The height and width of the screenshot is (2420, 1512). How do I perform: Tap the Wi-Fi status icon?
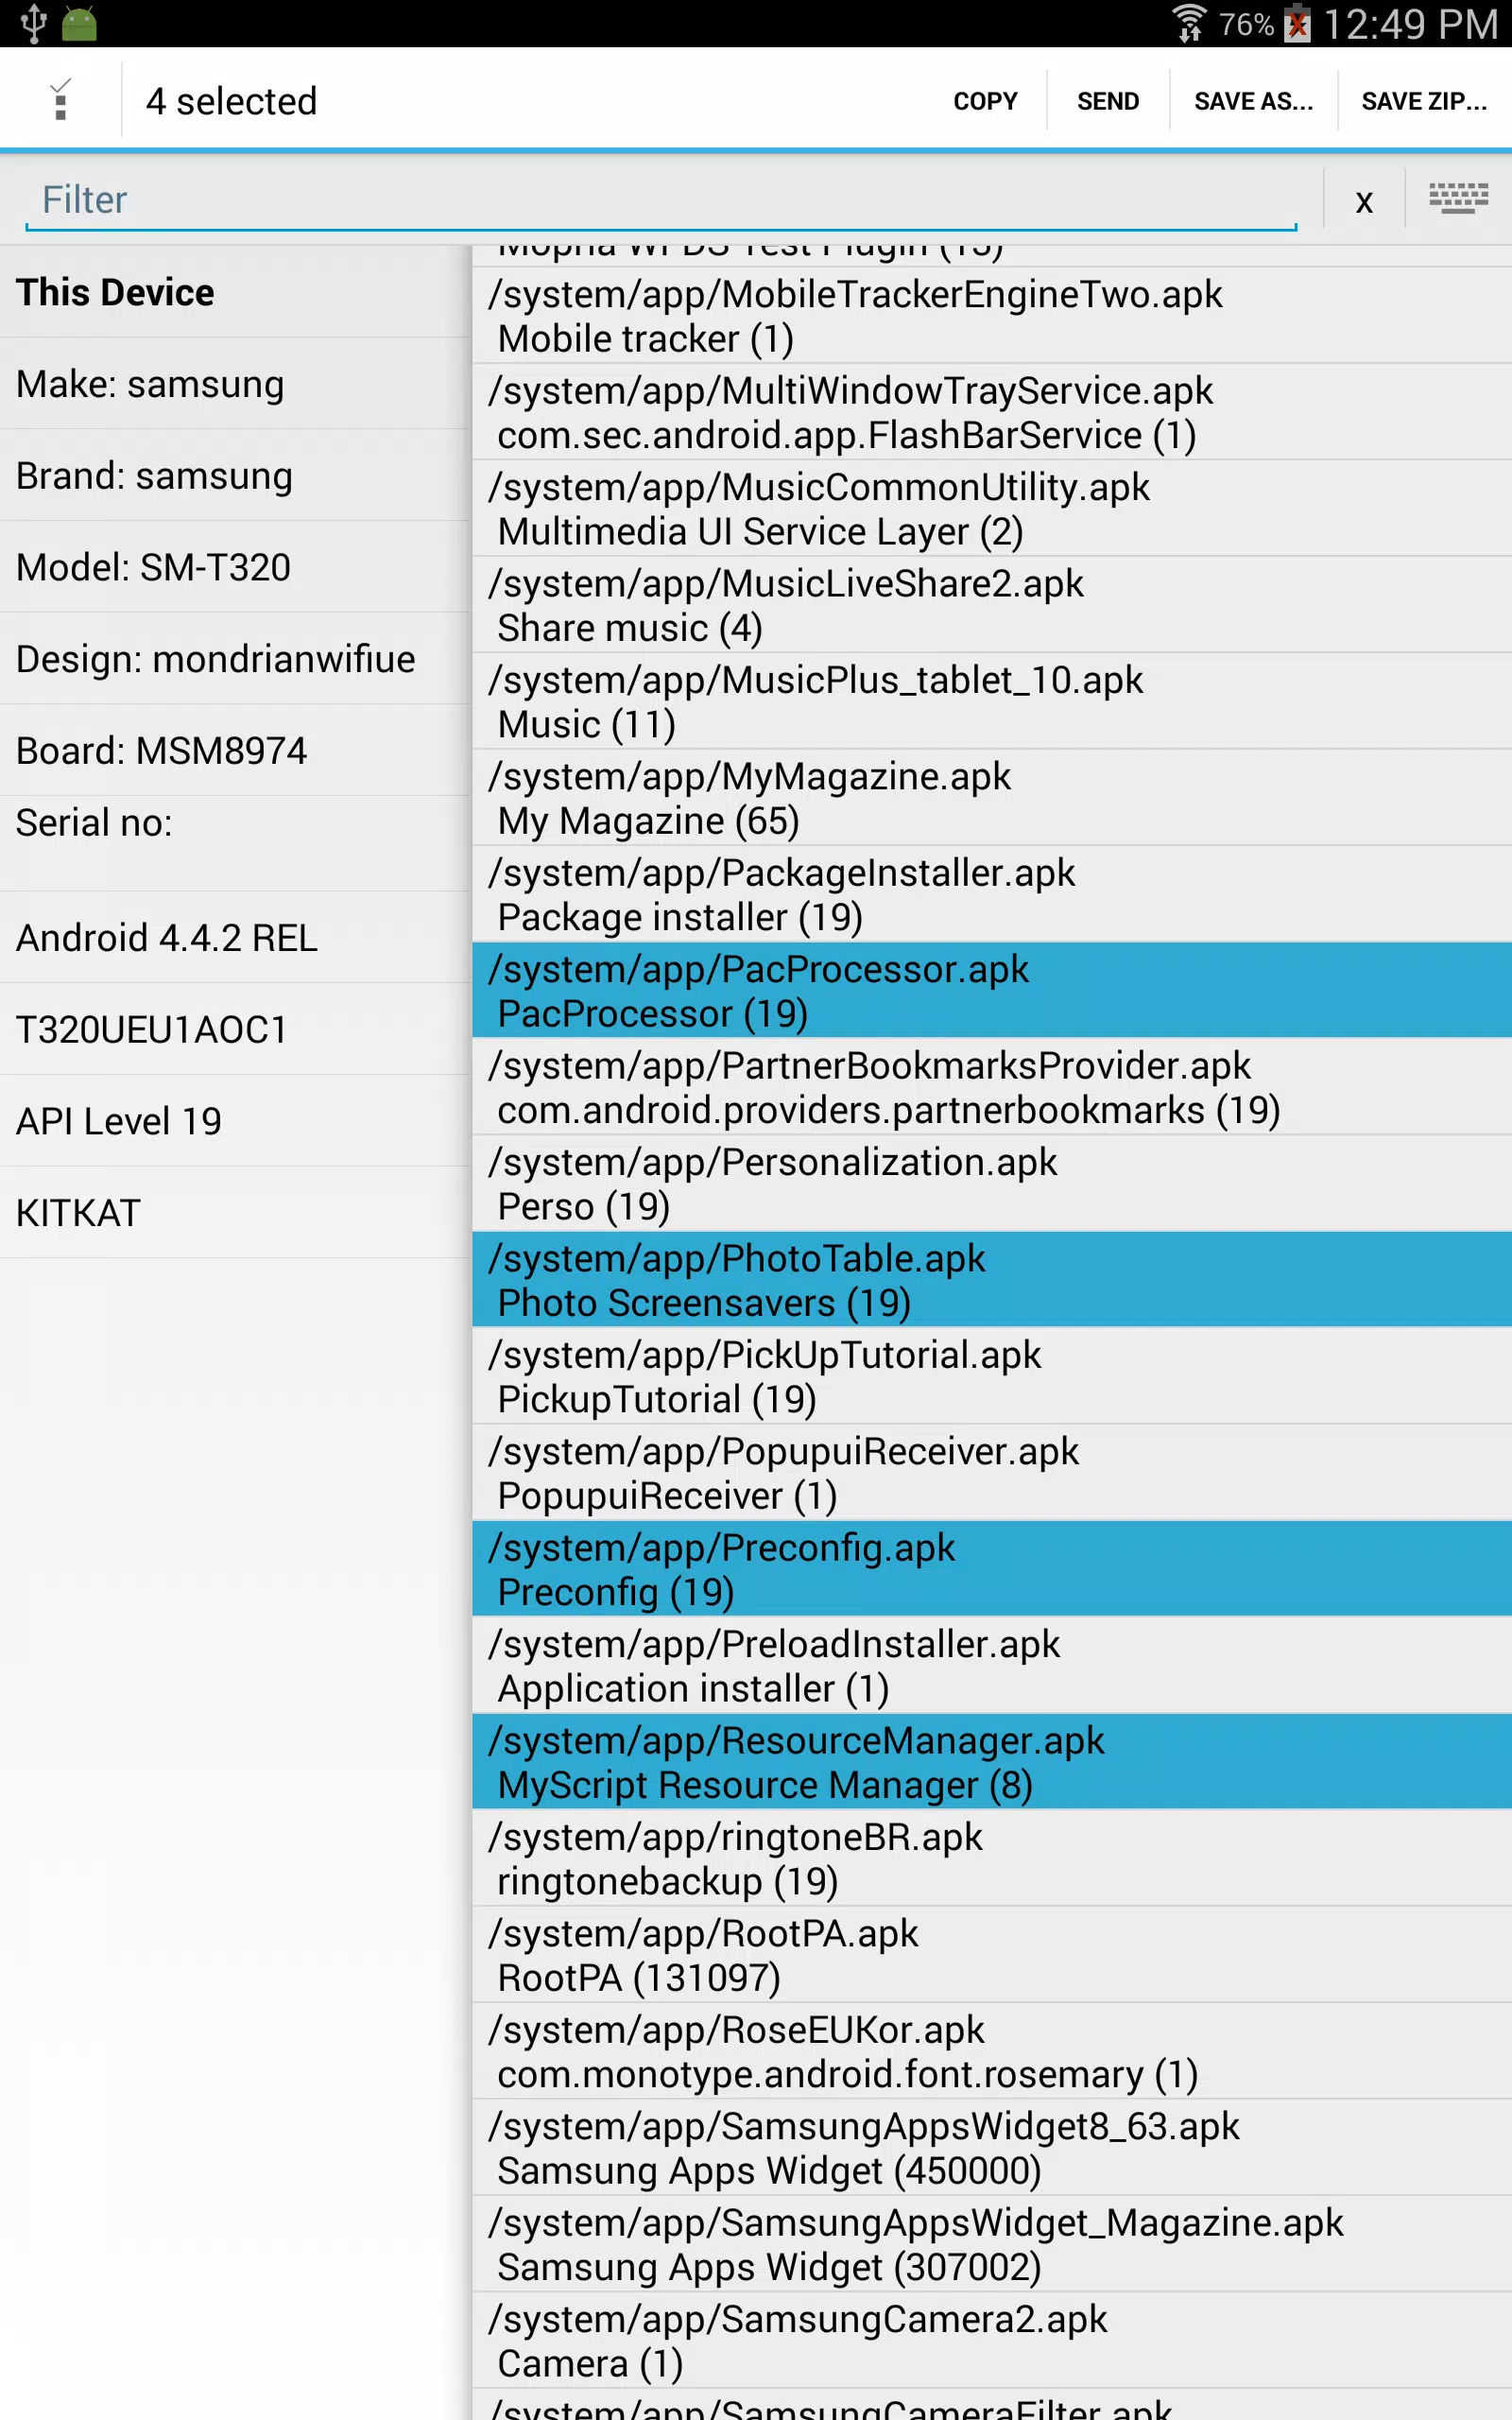[1189, 23]
